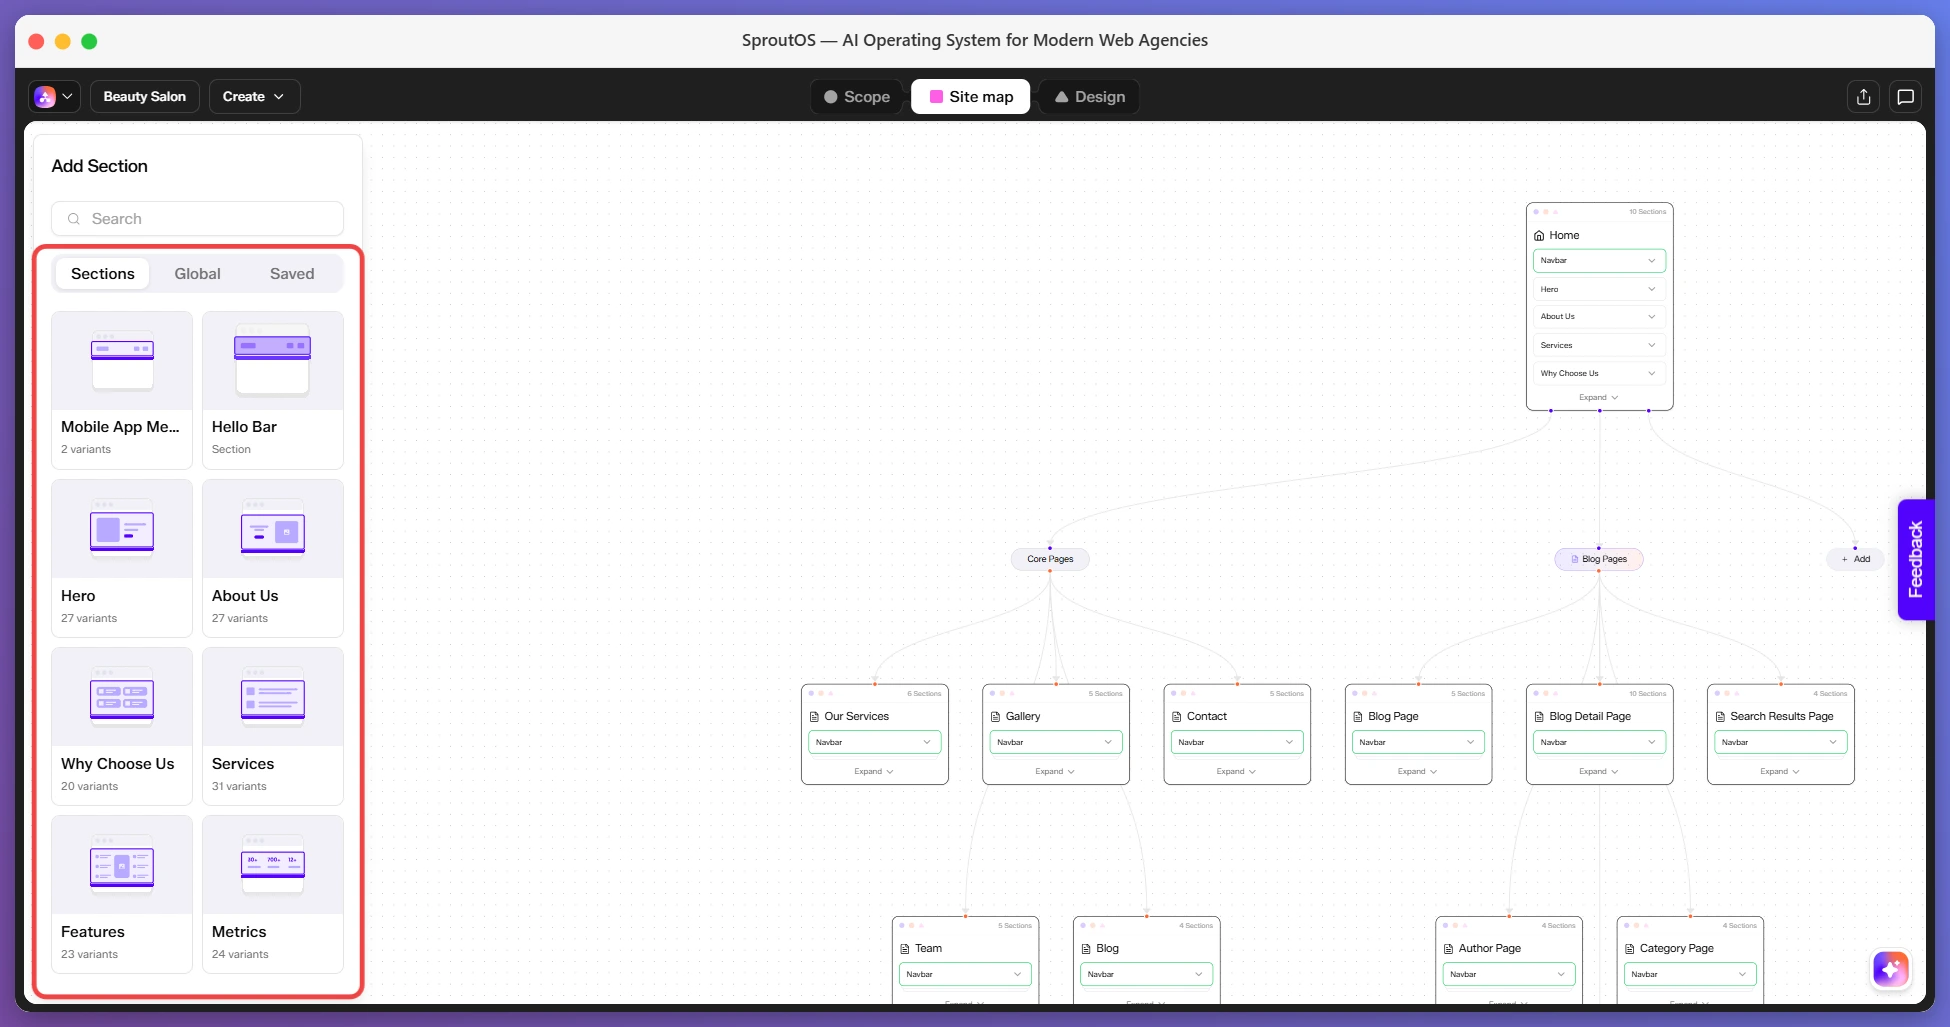
Task: Add the About Us section card
Action: [273, 558]
